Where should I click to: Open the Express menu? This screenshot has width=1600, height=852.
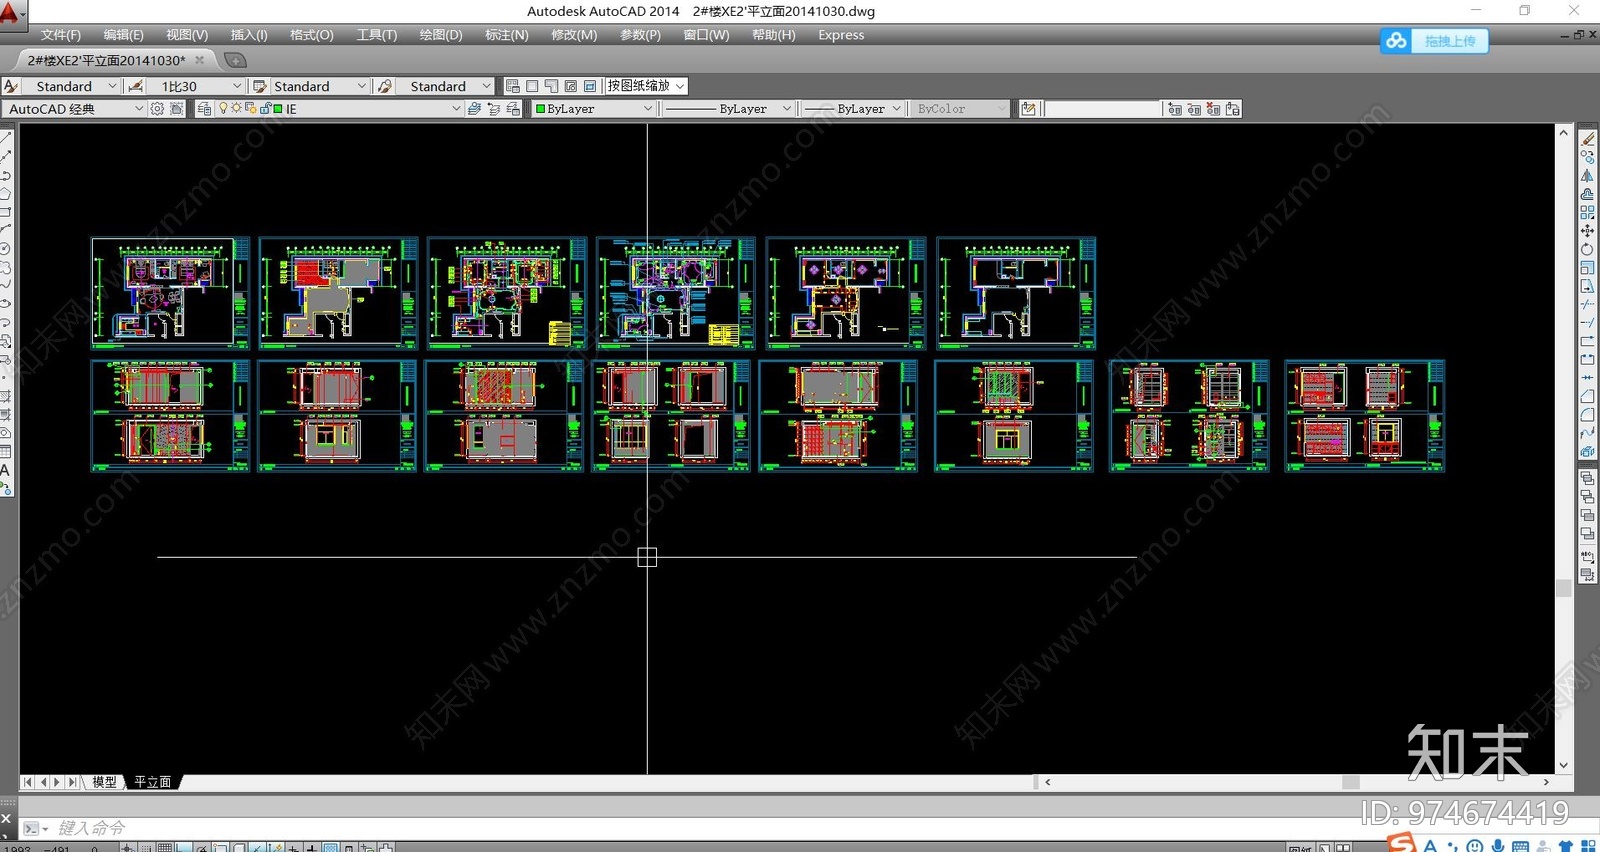pos(841,35)
